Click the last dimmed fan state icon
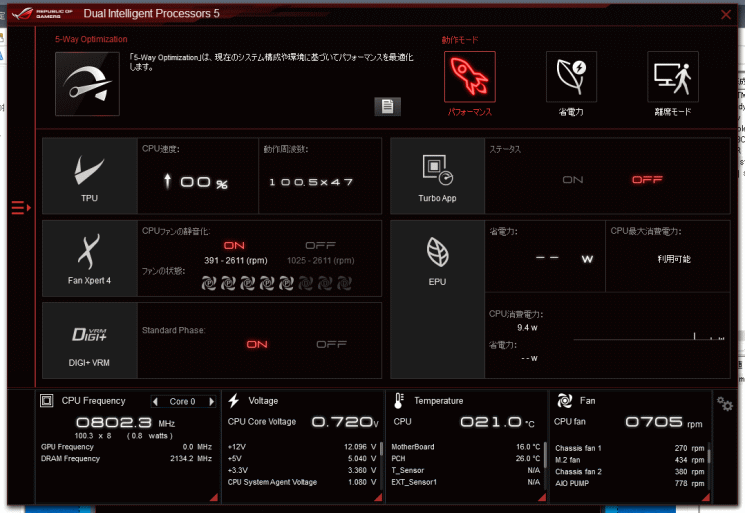 pyautogui.click(x=344, y=283)
